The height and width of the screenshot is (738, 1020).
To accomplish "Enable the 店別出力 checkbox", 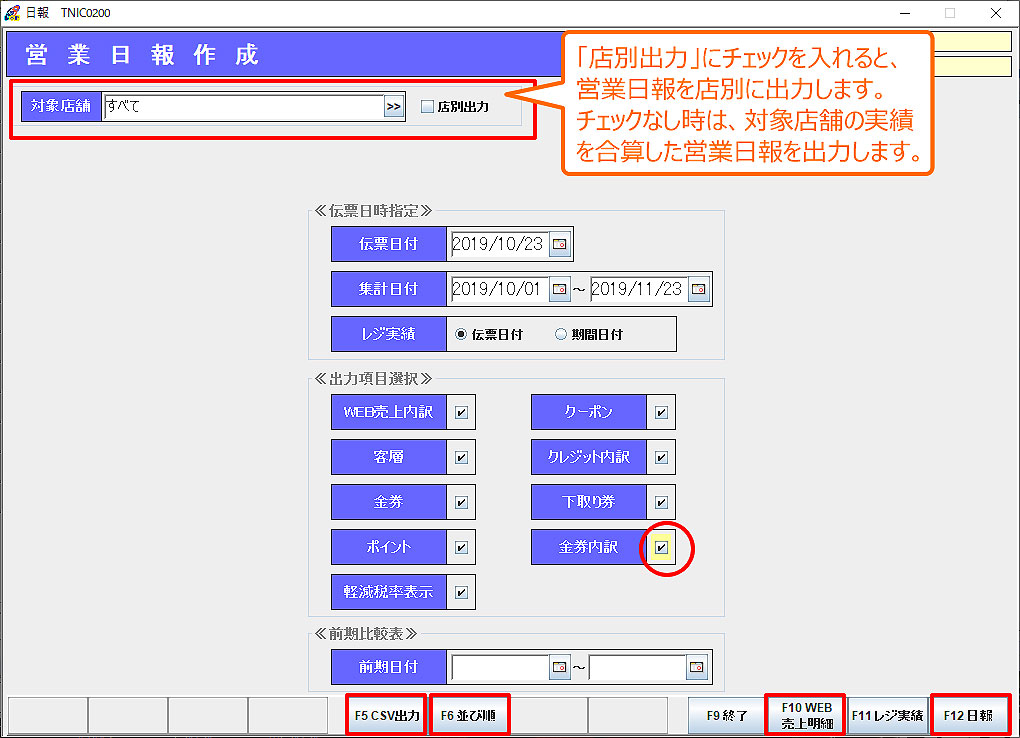I will coord(427,107).
